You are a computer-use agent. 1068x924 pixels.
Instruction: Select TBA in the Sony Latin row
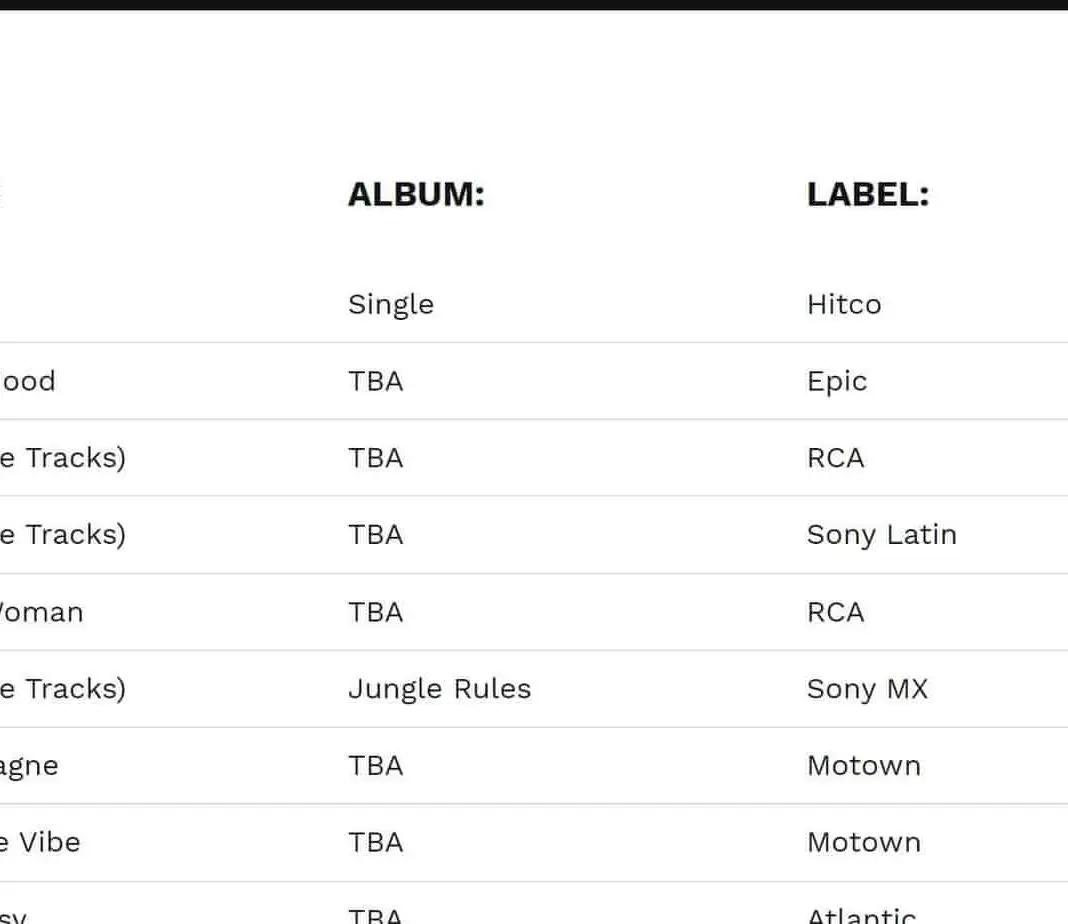[x=375, y=534]
